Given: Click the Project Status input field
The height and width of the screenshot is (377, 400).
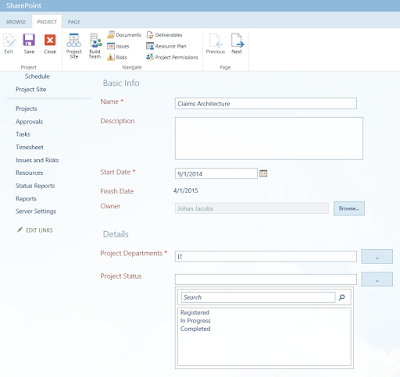Looking at the screenshot, I should (266, 279).
